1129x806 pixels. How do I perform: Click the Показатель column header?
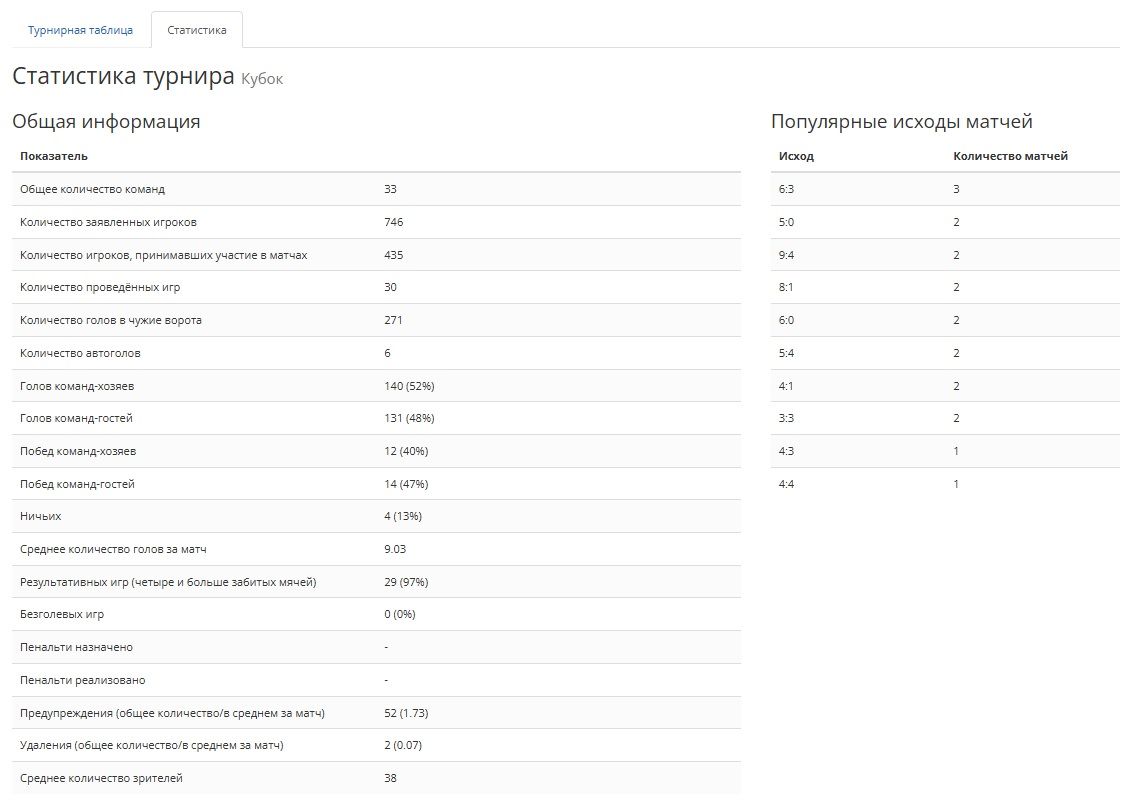pos(54,156)
